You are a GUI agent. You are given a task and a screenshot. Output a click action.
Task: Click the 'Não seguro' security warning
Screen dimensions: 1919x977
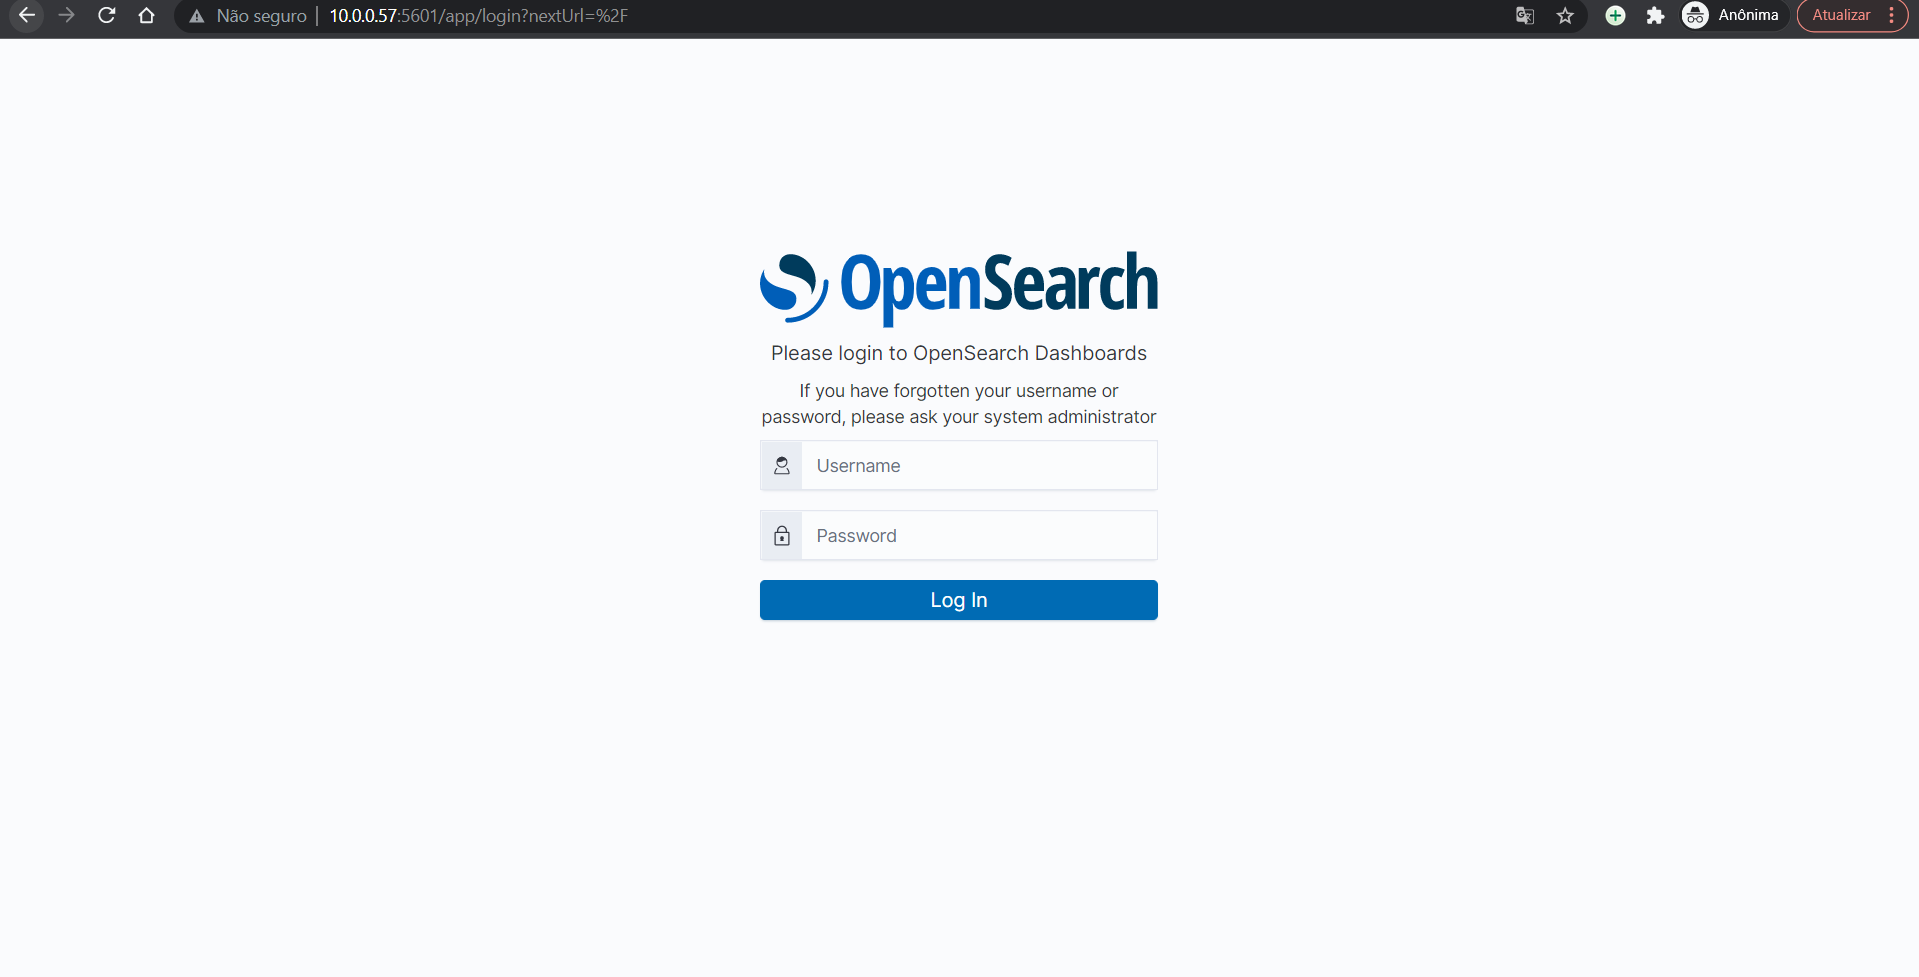coord(248,16)
